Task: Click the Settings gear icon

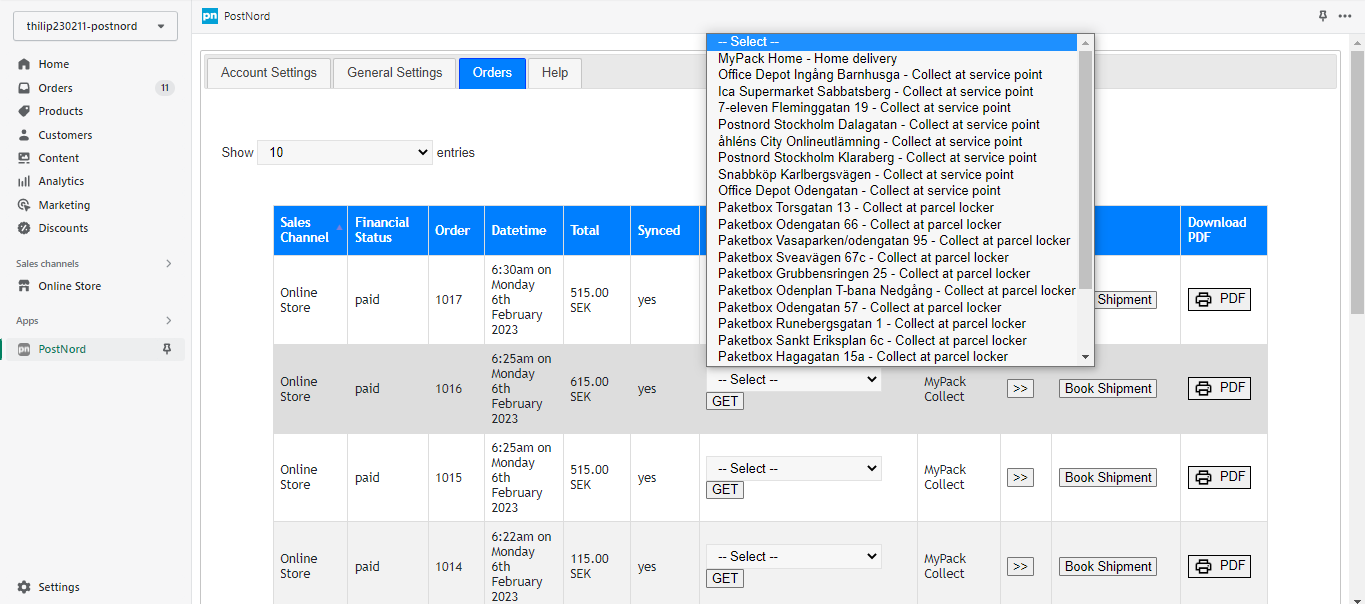Action: 24,587
